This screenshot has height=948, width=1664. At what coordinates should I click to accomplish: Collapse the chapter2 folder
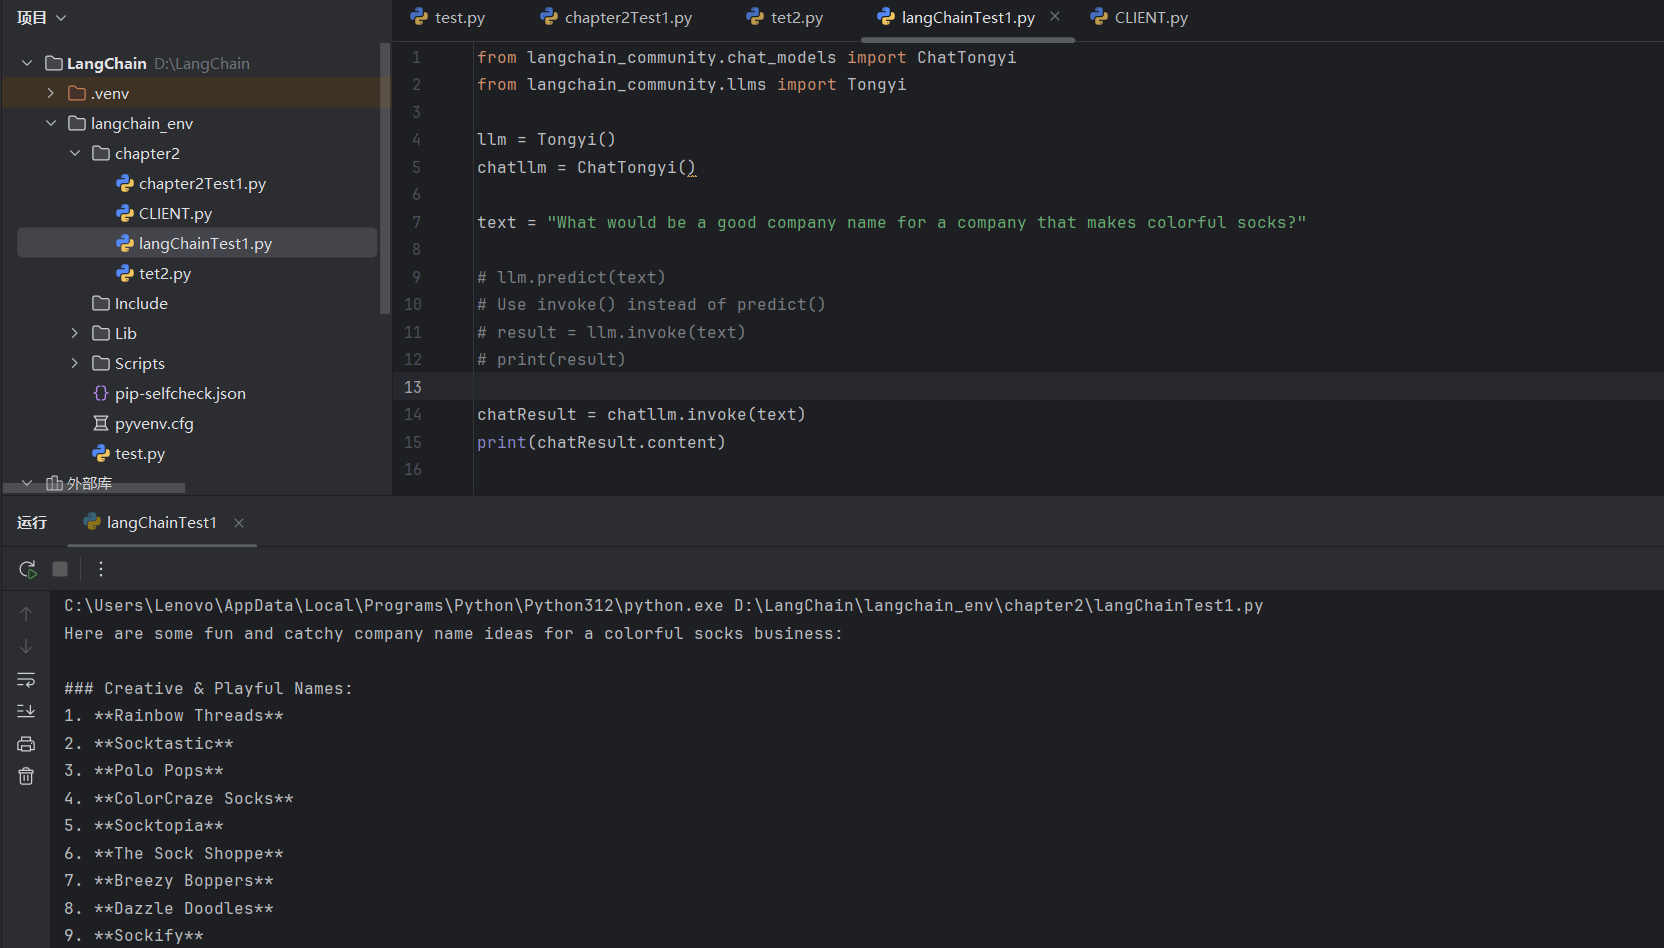point(75,153)
